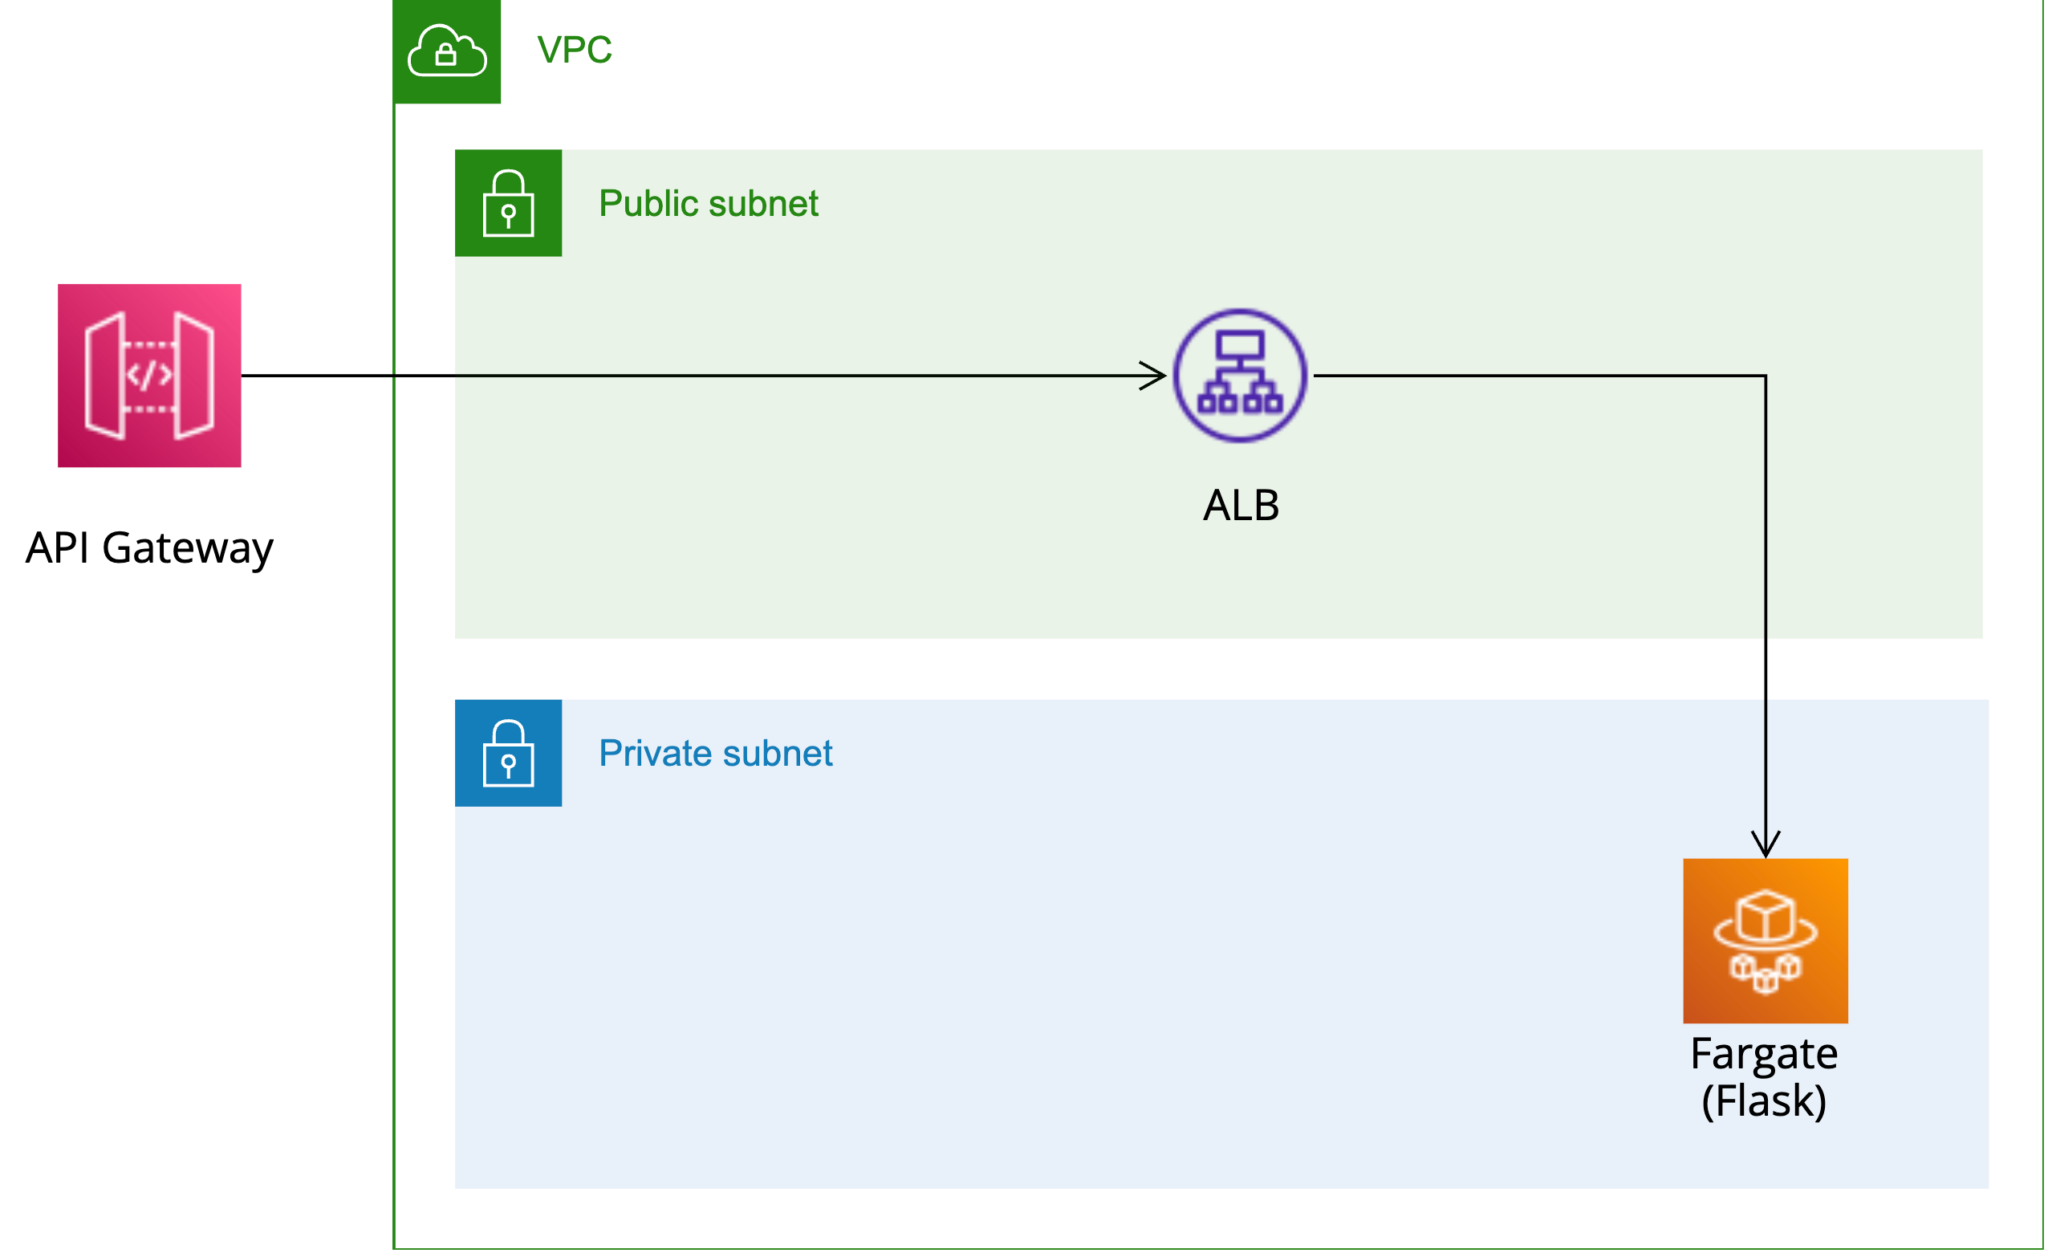Click the Fargate (Flask) caption
The height and width of the screenshot is (1257, 2048).
[1764, 1075]
